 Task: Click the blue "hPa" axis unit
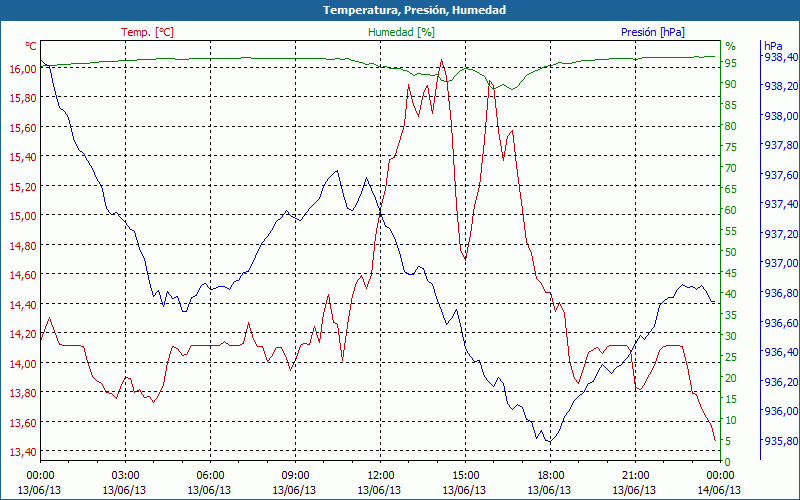pyautogui.click(x=773, y=46)
